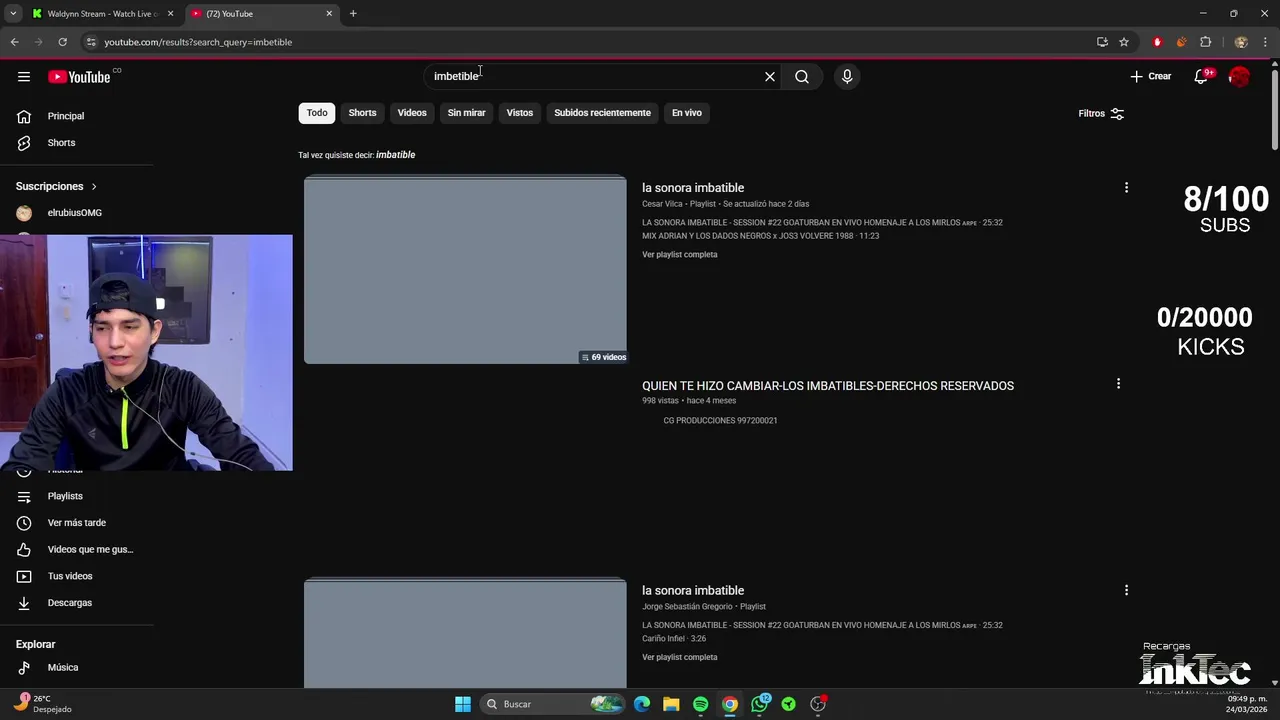
Task: Click the install app icon in address bar
Action: [1102, 42]
